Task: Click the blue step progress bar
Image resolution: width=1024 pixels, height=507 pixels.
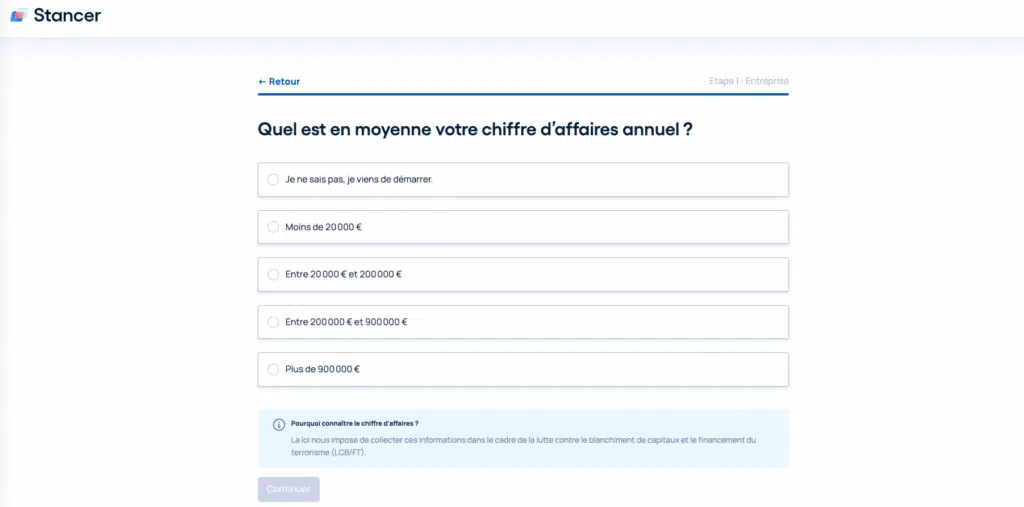Action: (x=523, y=94)
